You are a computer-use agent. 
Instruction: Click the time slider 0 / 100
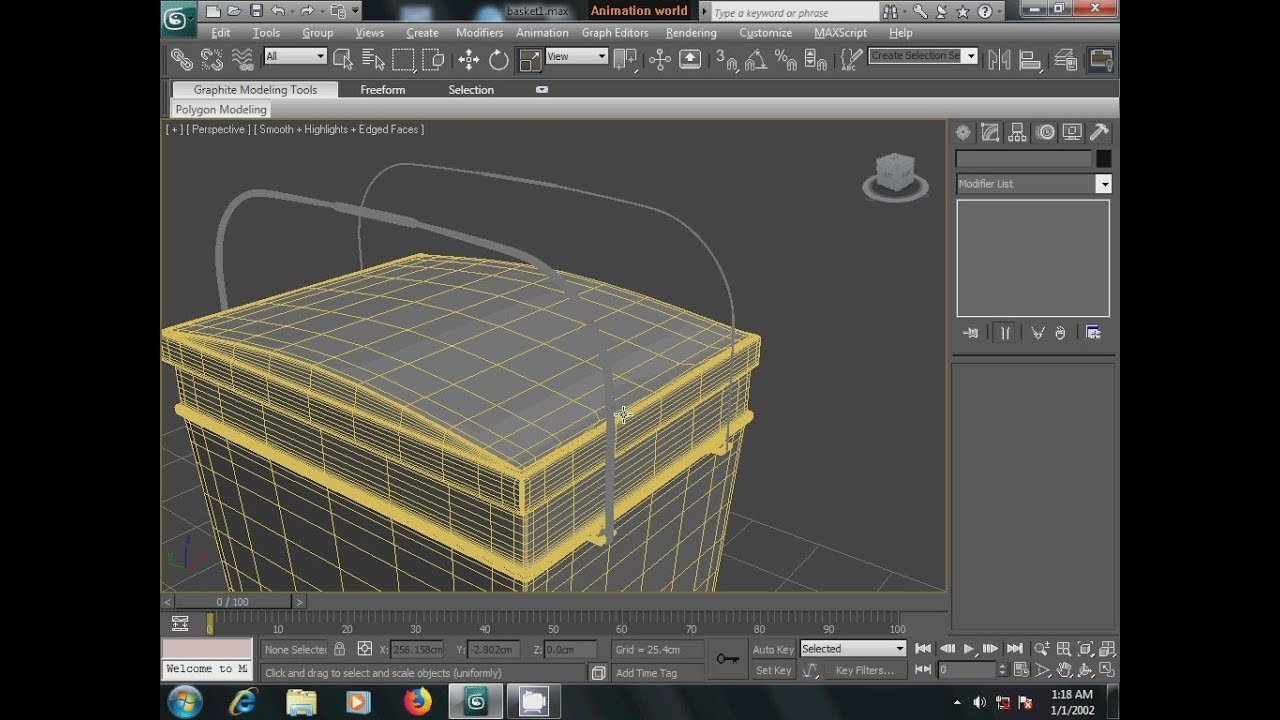point(233,602)
